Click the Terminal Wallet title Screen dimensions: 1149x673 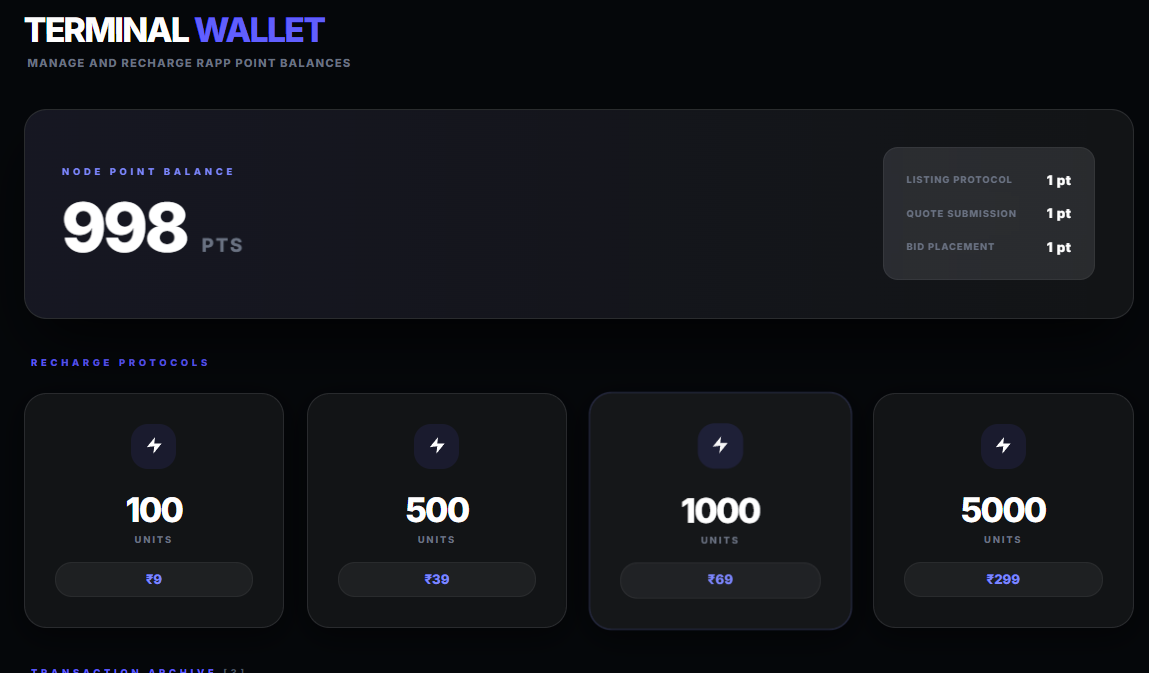(x=174, y=30)
